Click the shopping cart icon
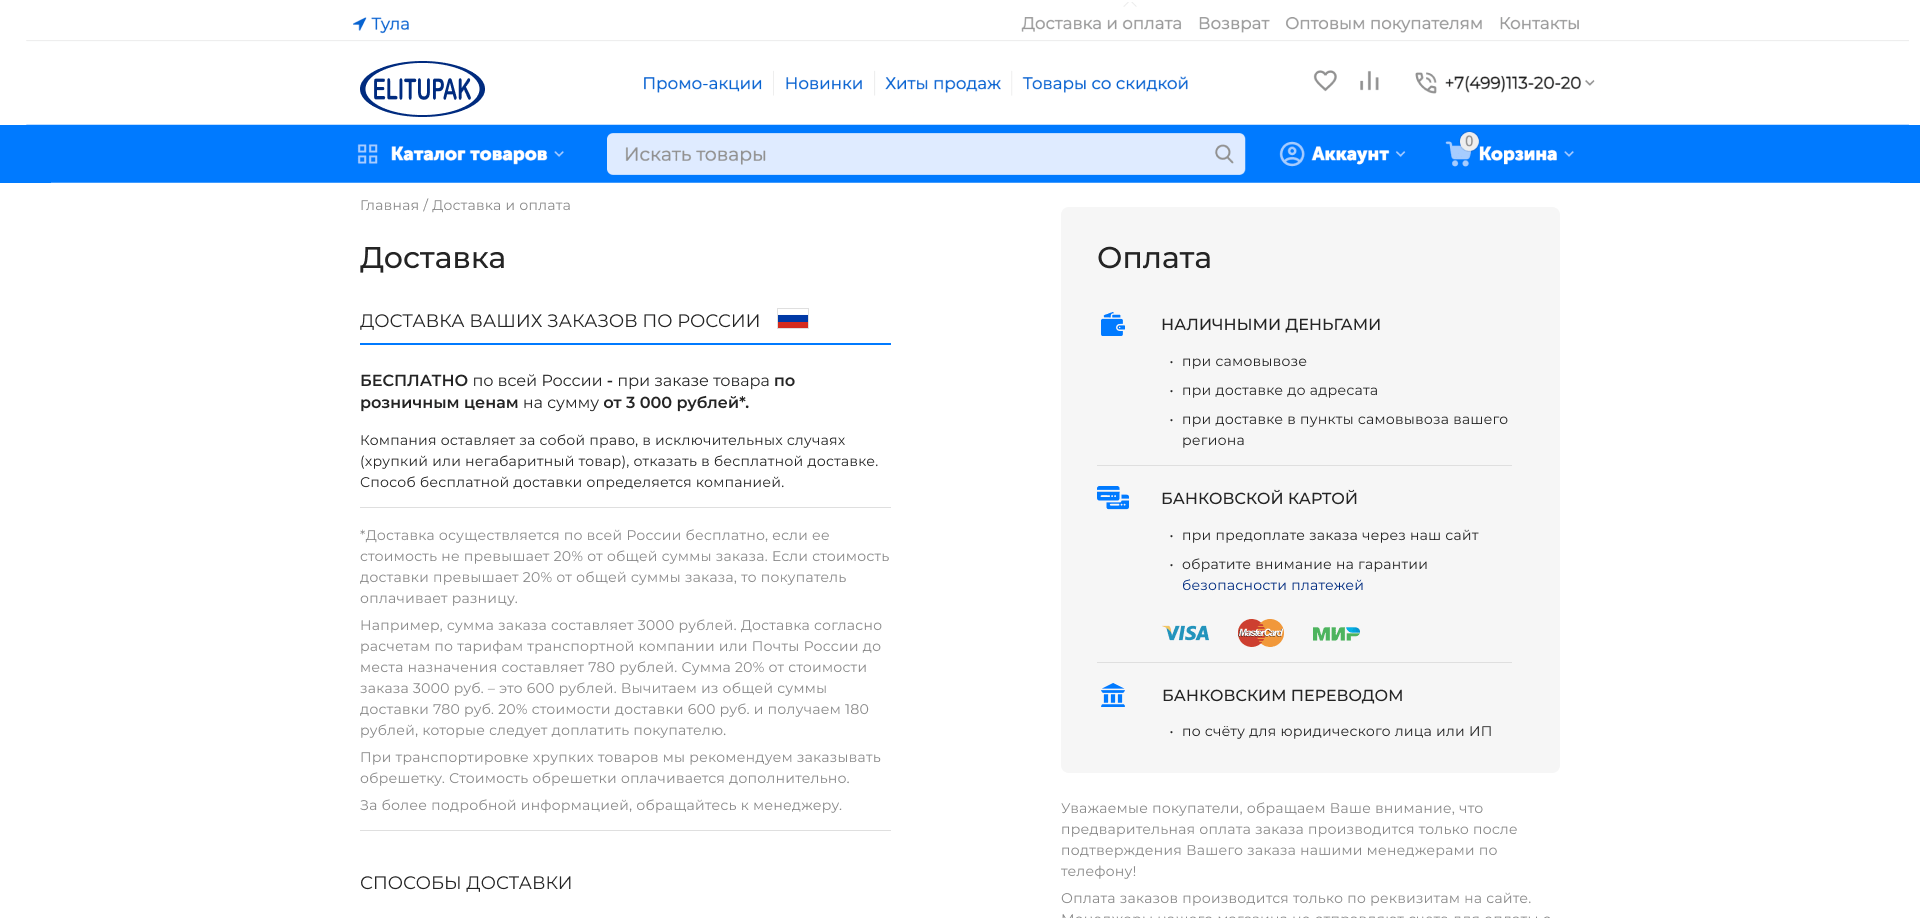Screen dimensions: 1920x918 click(x=1459, y=154)
